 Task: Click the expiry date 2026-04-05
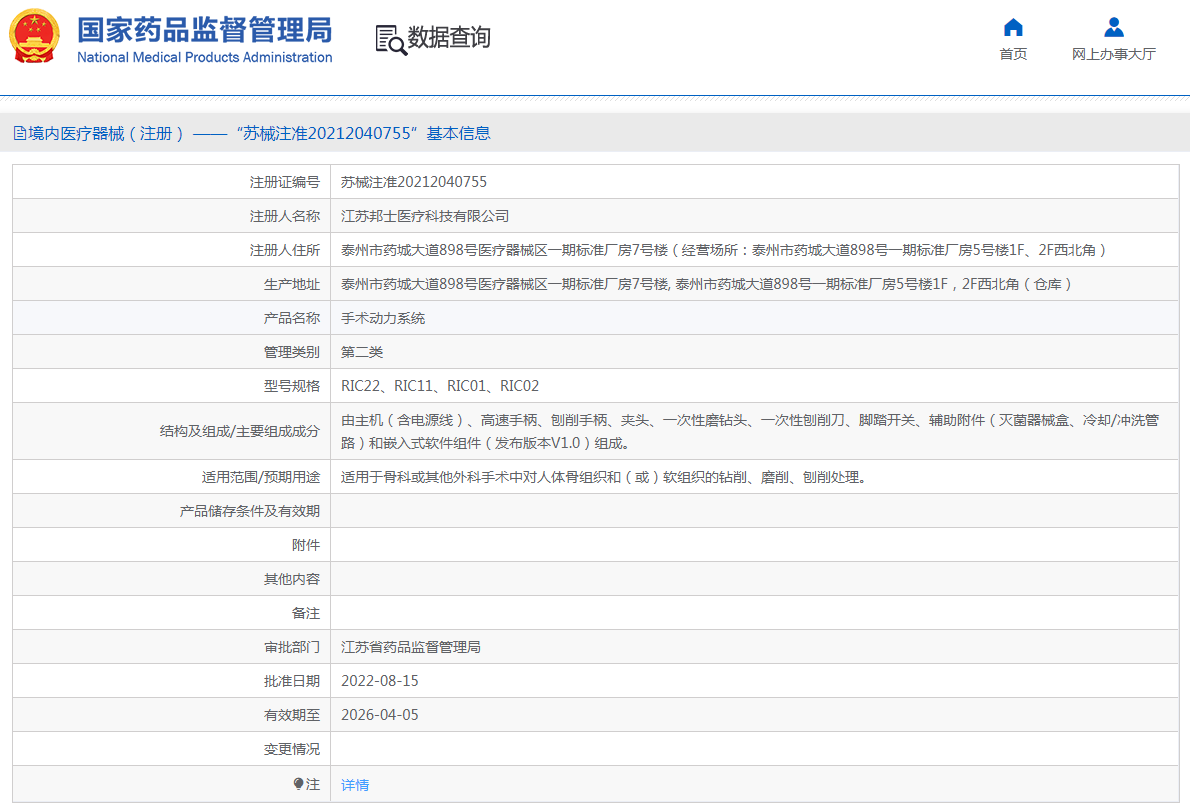380,715
